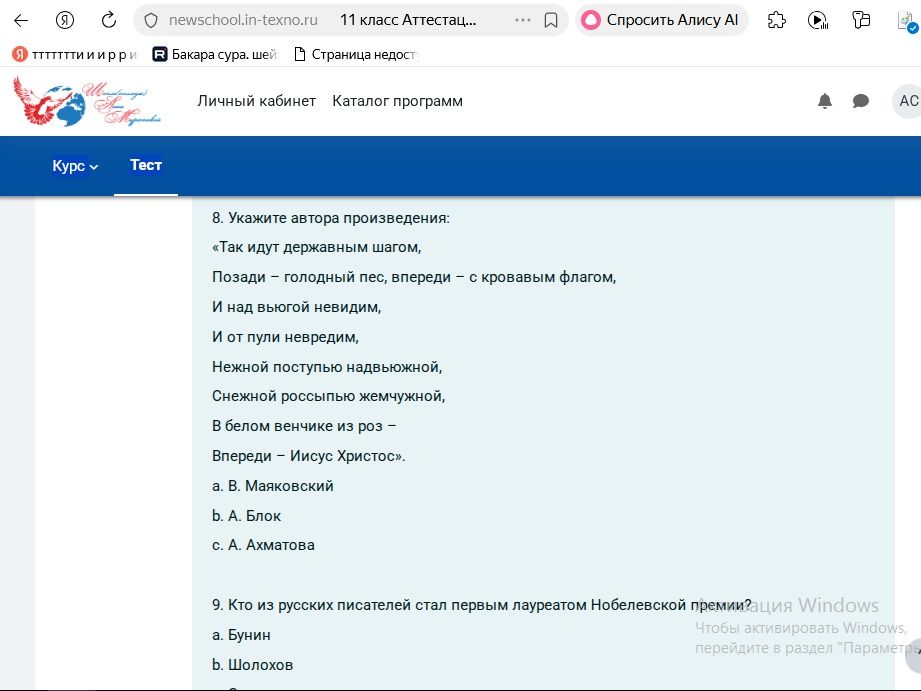Switch to the Тест tab
The height and width of the screenshot is (691, 921).
point(146,165)
